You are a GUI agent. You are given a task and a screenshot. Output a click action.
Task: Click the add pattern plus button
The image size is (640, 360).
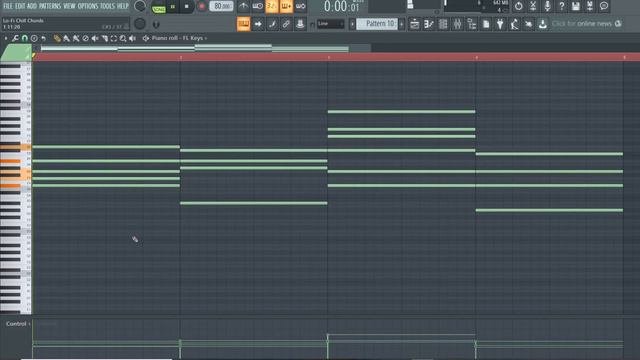(402, 24)
